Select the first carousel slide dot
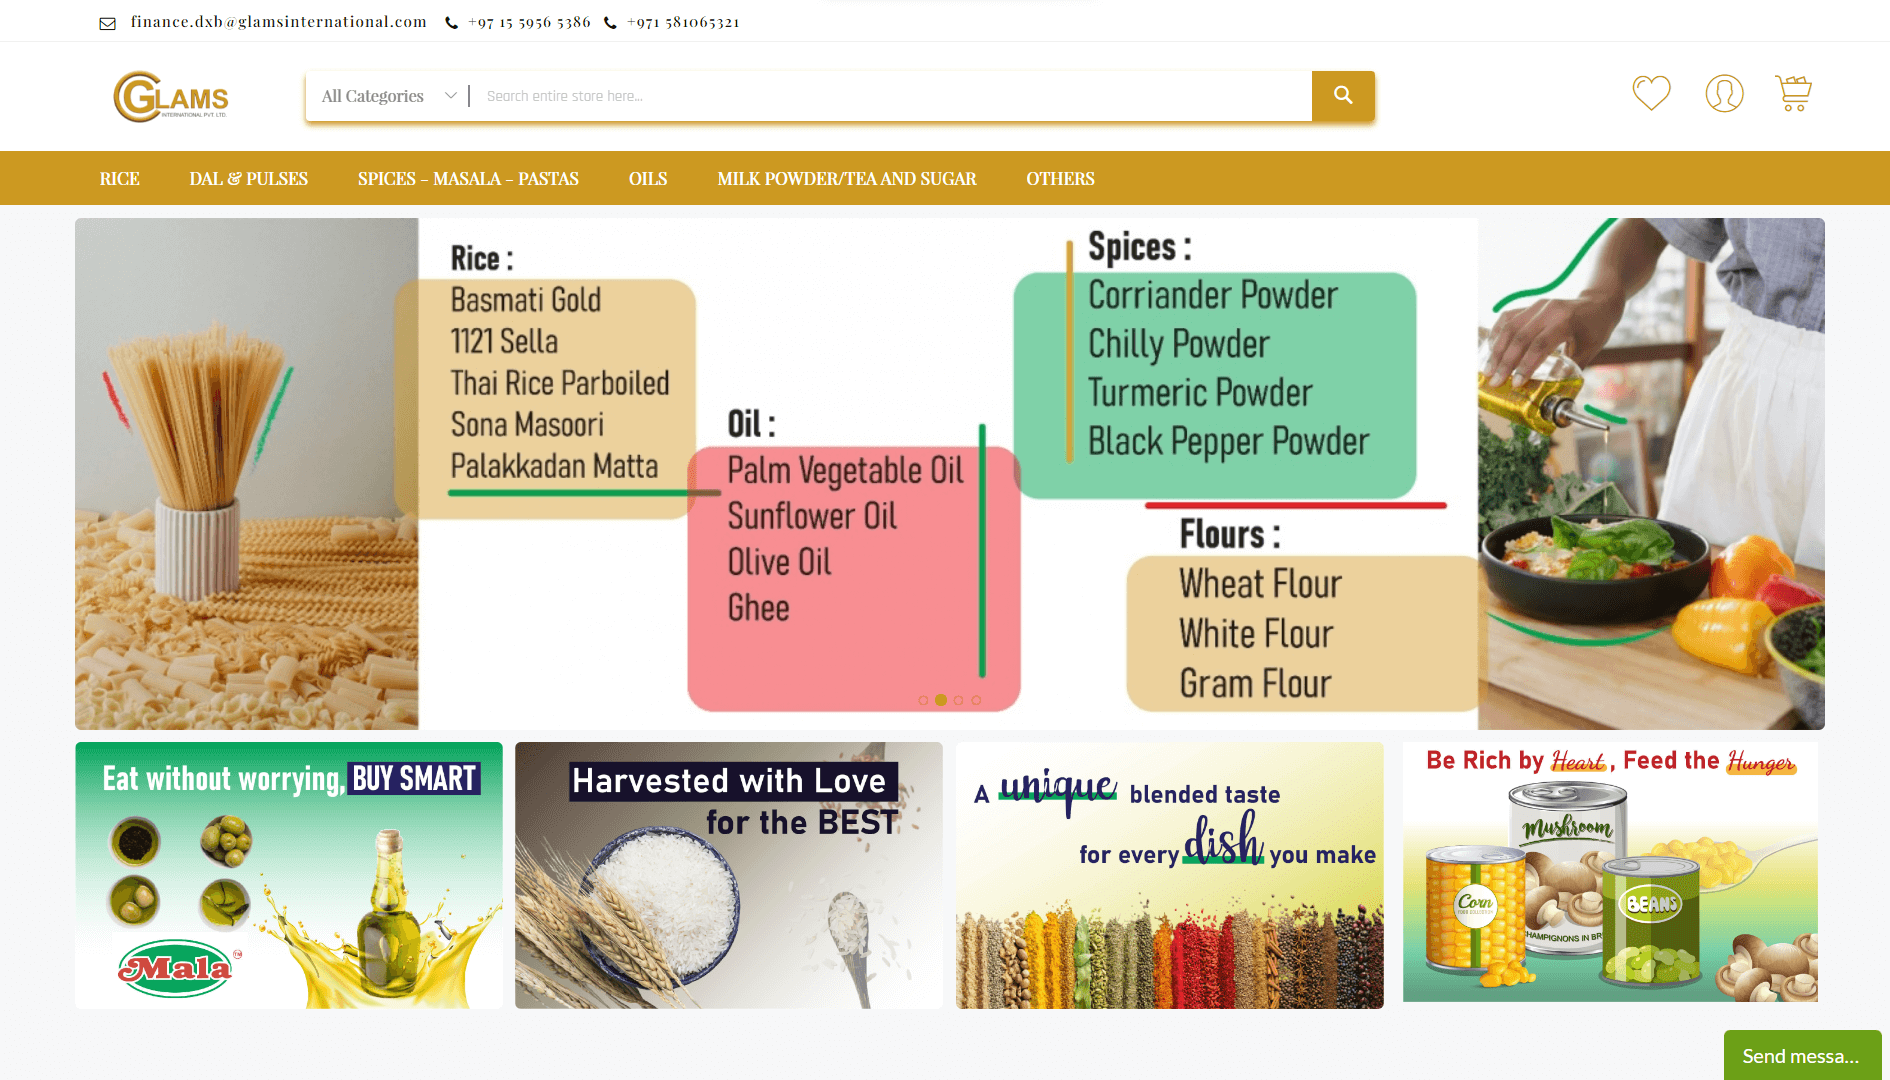 click(x=923, y=700)
